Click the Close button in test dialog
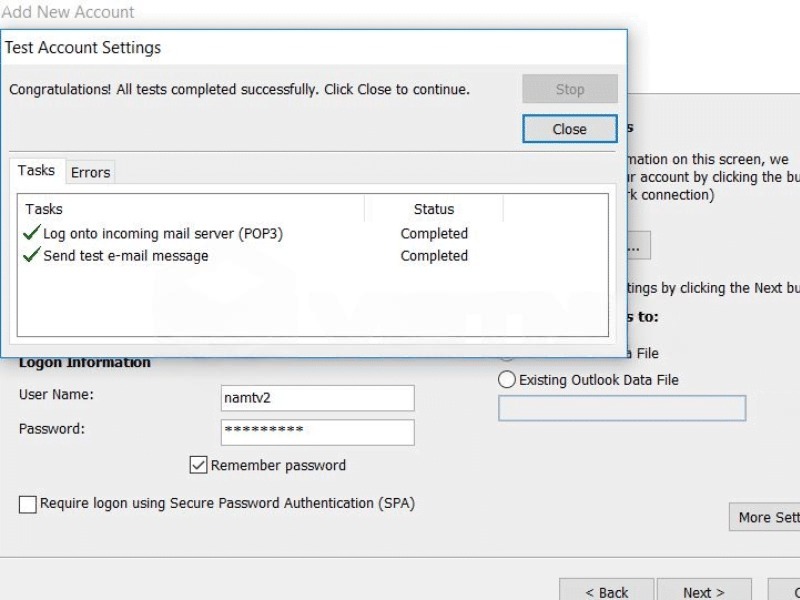Image resolution: width=800 pixels, height=600 pixels. pyautogui.click(x=569, y=129)
